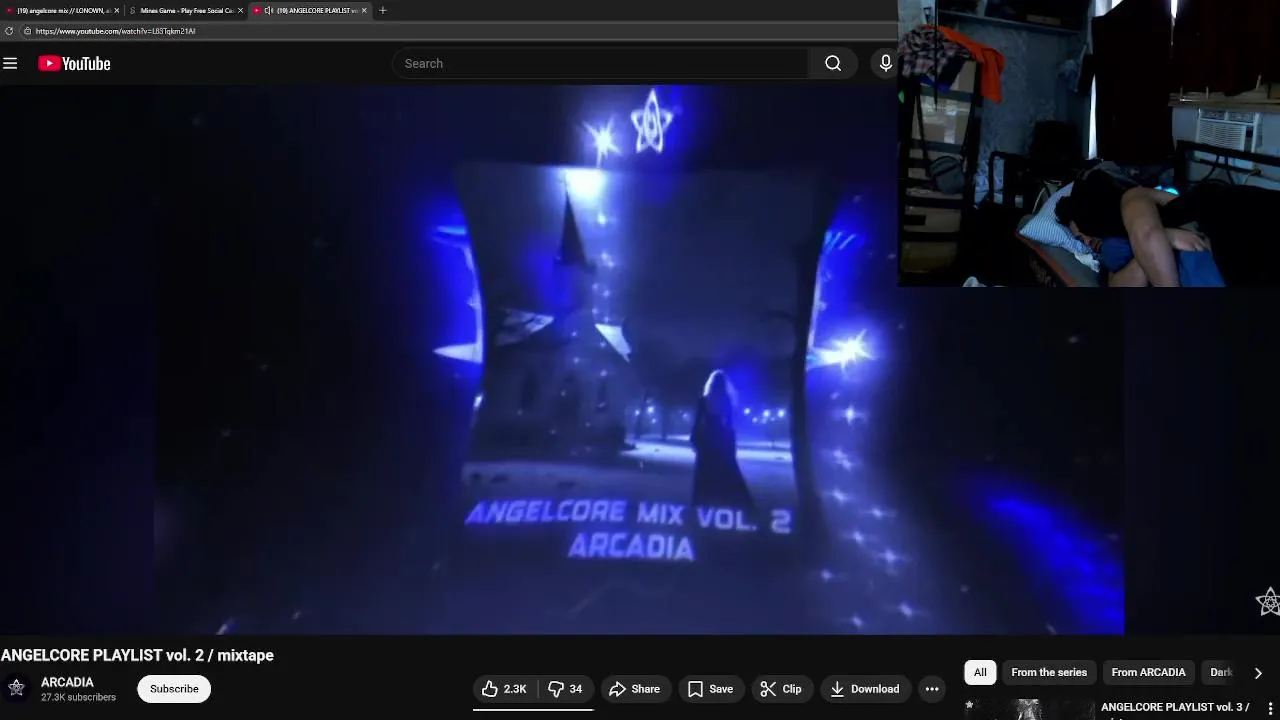Open ANGELCORE PLAYLIST vol. 3 suggested video

[1175, 707]
